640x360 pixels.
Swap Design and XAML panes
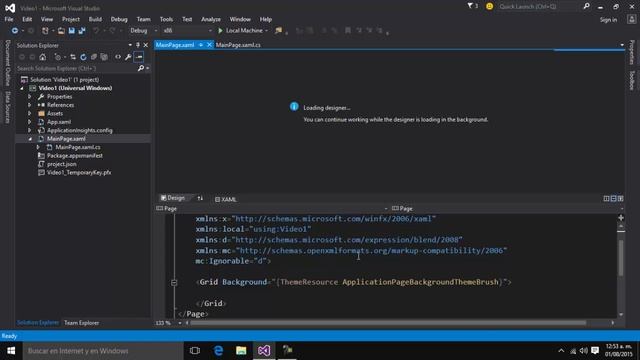tap(200, 198)
